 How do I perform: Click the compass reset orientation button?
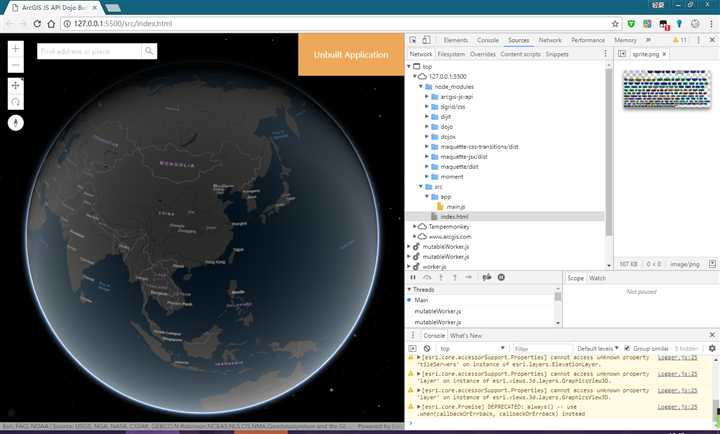(16, 123)
